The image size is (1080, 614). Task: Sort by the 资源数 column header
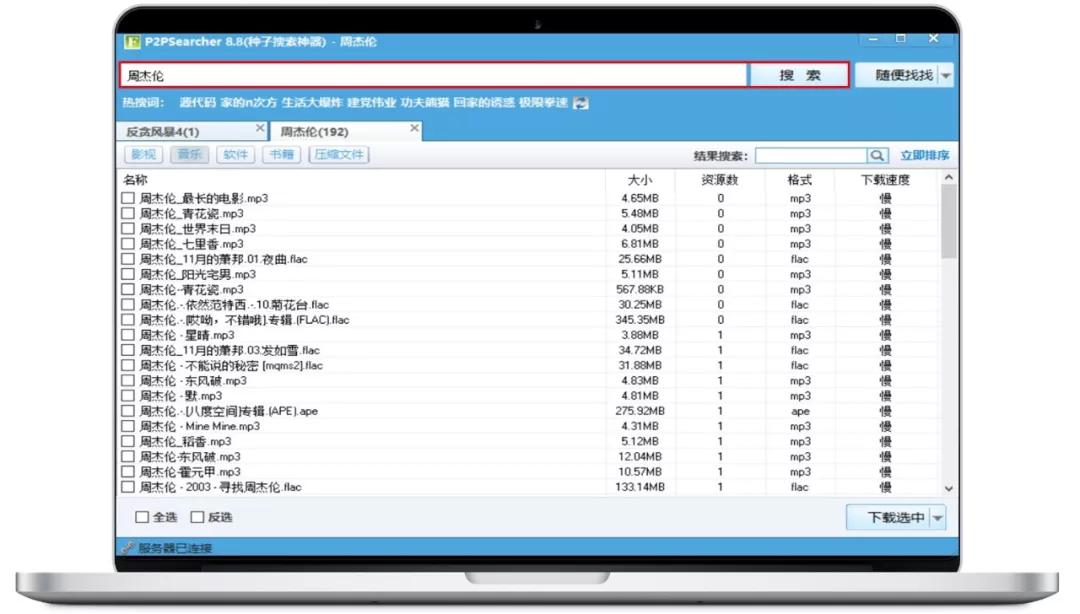coord(720,180)
